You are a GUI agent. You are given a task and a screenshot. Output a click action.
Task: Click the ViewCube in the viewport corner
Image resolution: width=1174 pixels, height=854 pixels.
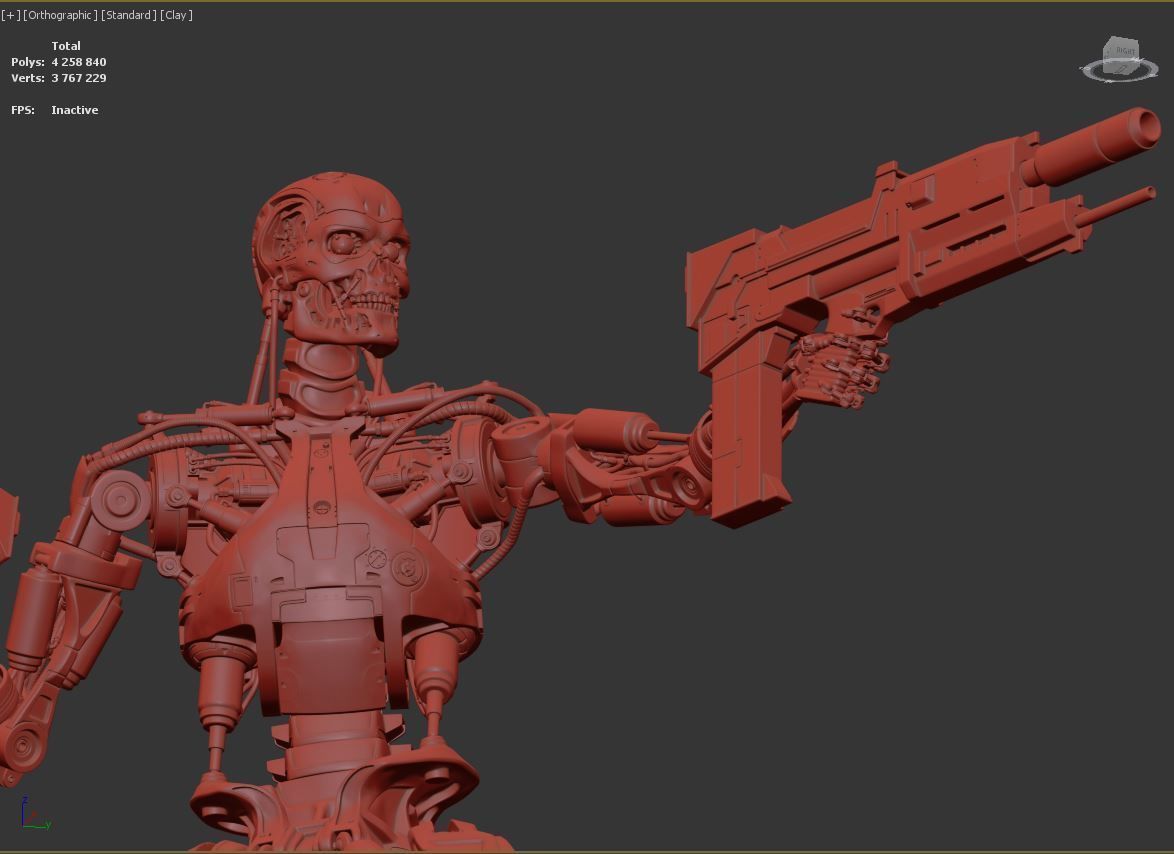point(1121,55)
